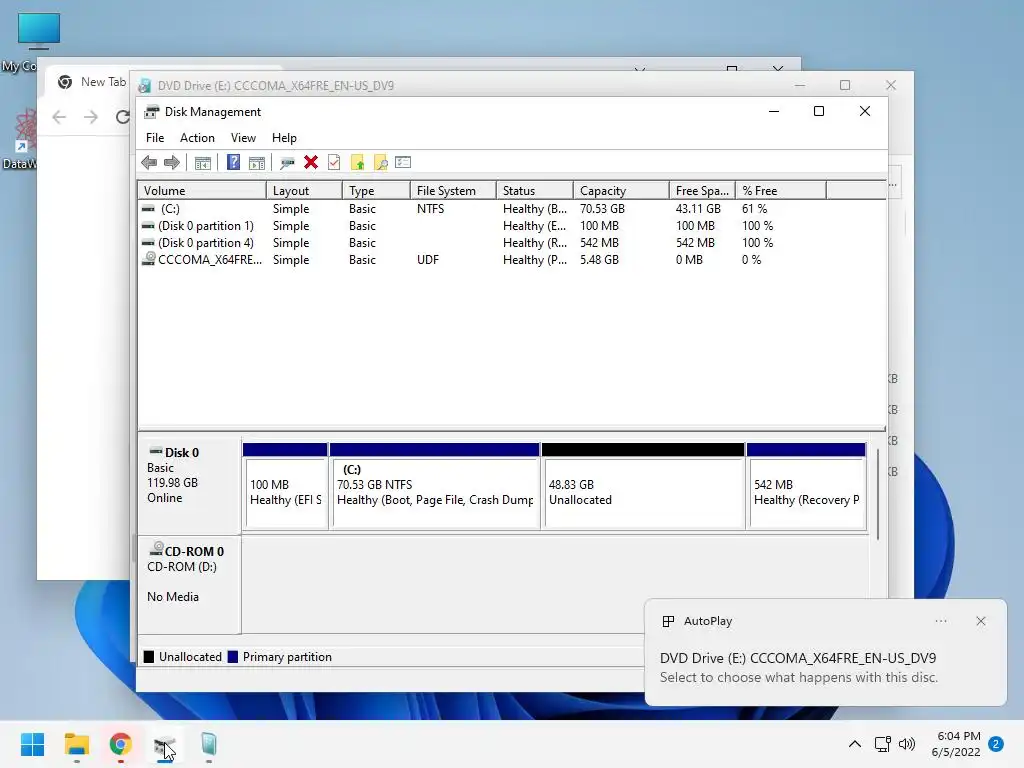Image resolution: width=1024 pixels, height=768 pixels.
Task: Click the CD-ROM 0 label panel
Action: click(x=189, y=584)
